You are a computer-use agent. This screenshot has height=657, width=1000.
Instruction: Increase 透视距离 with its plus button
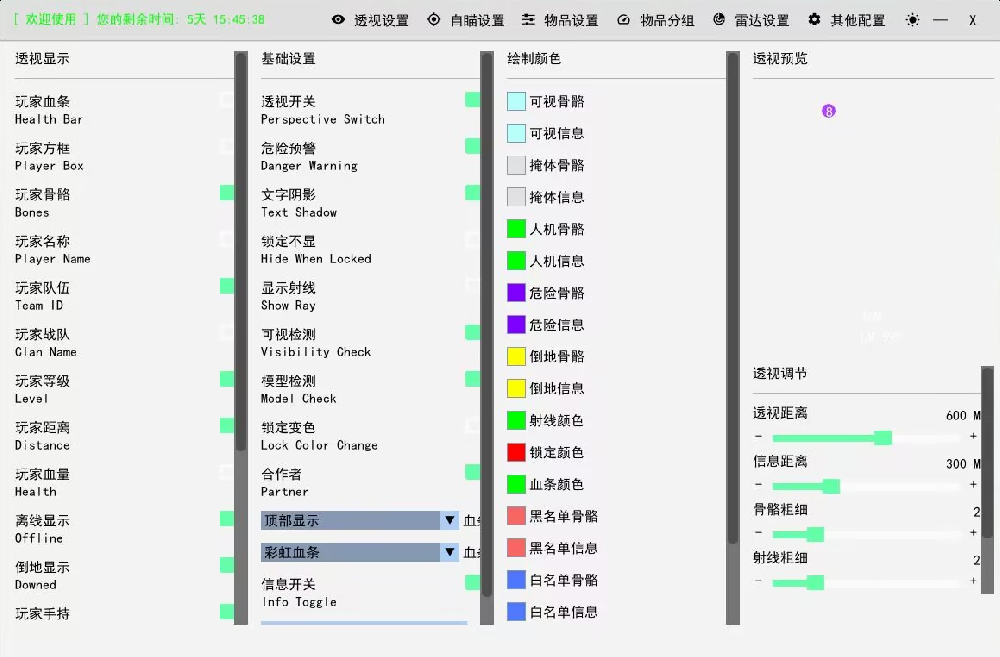tap(973, 436)
